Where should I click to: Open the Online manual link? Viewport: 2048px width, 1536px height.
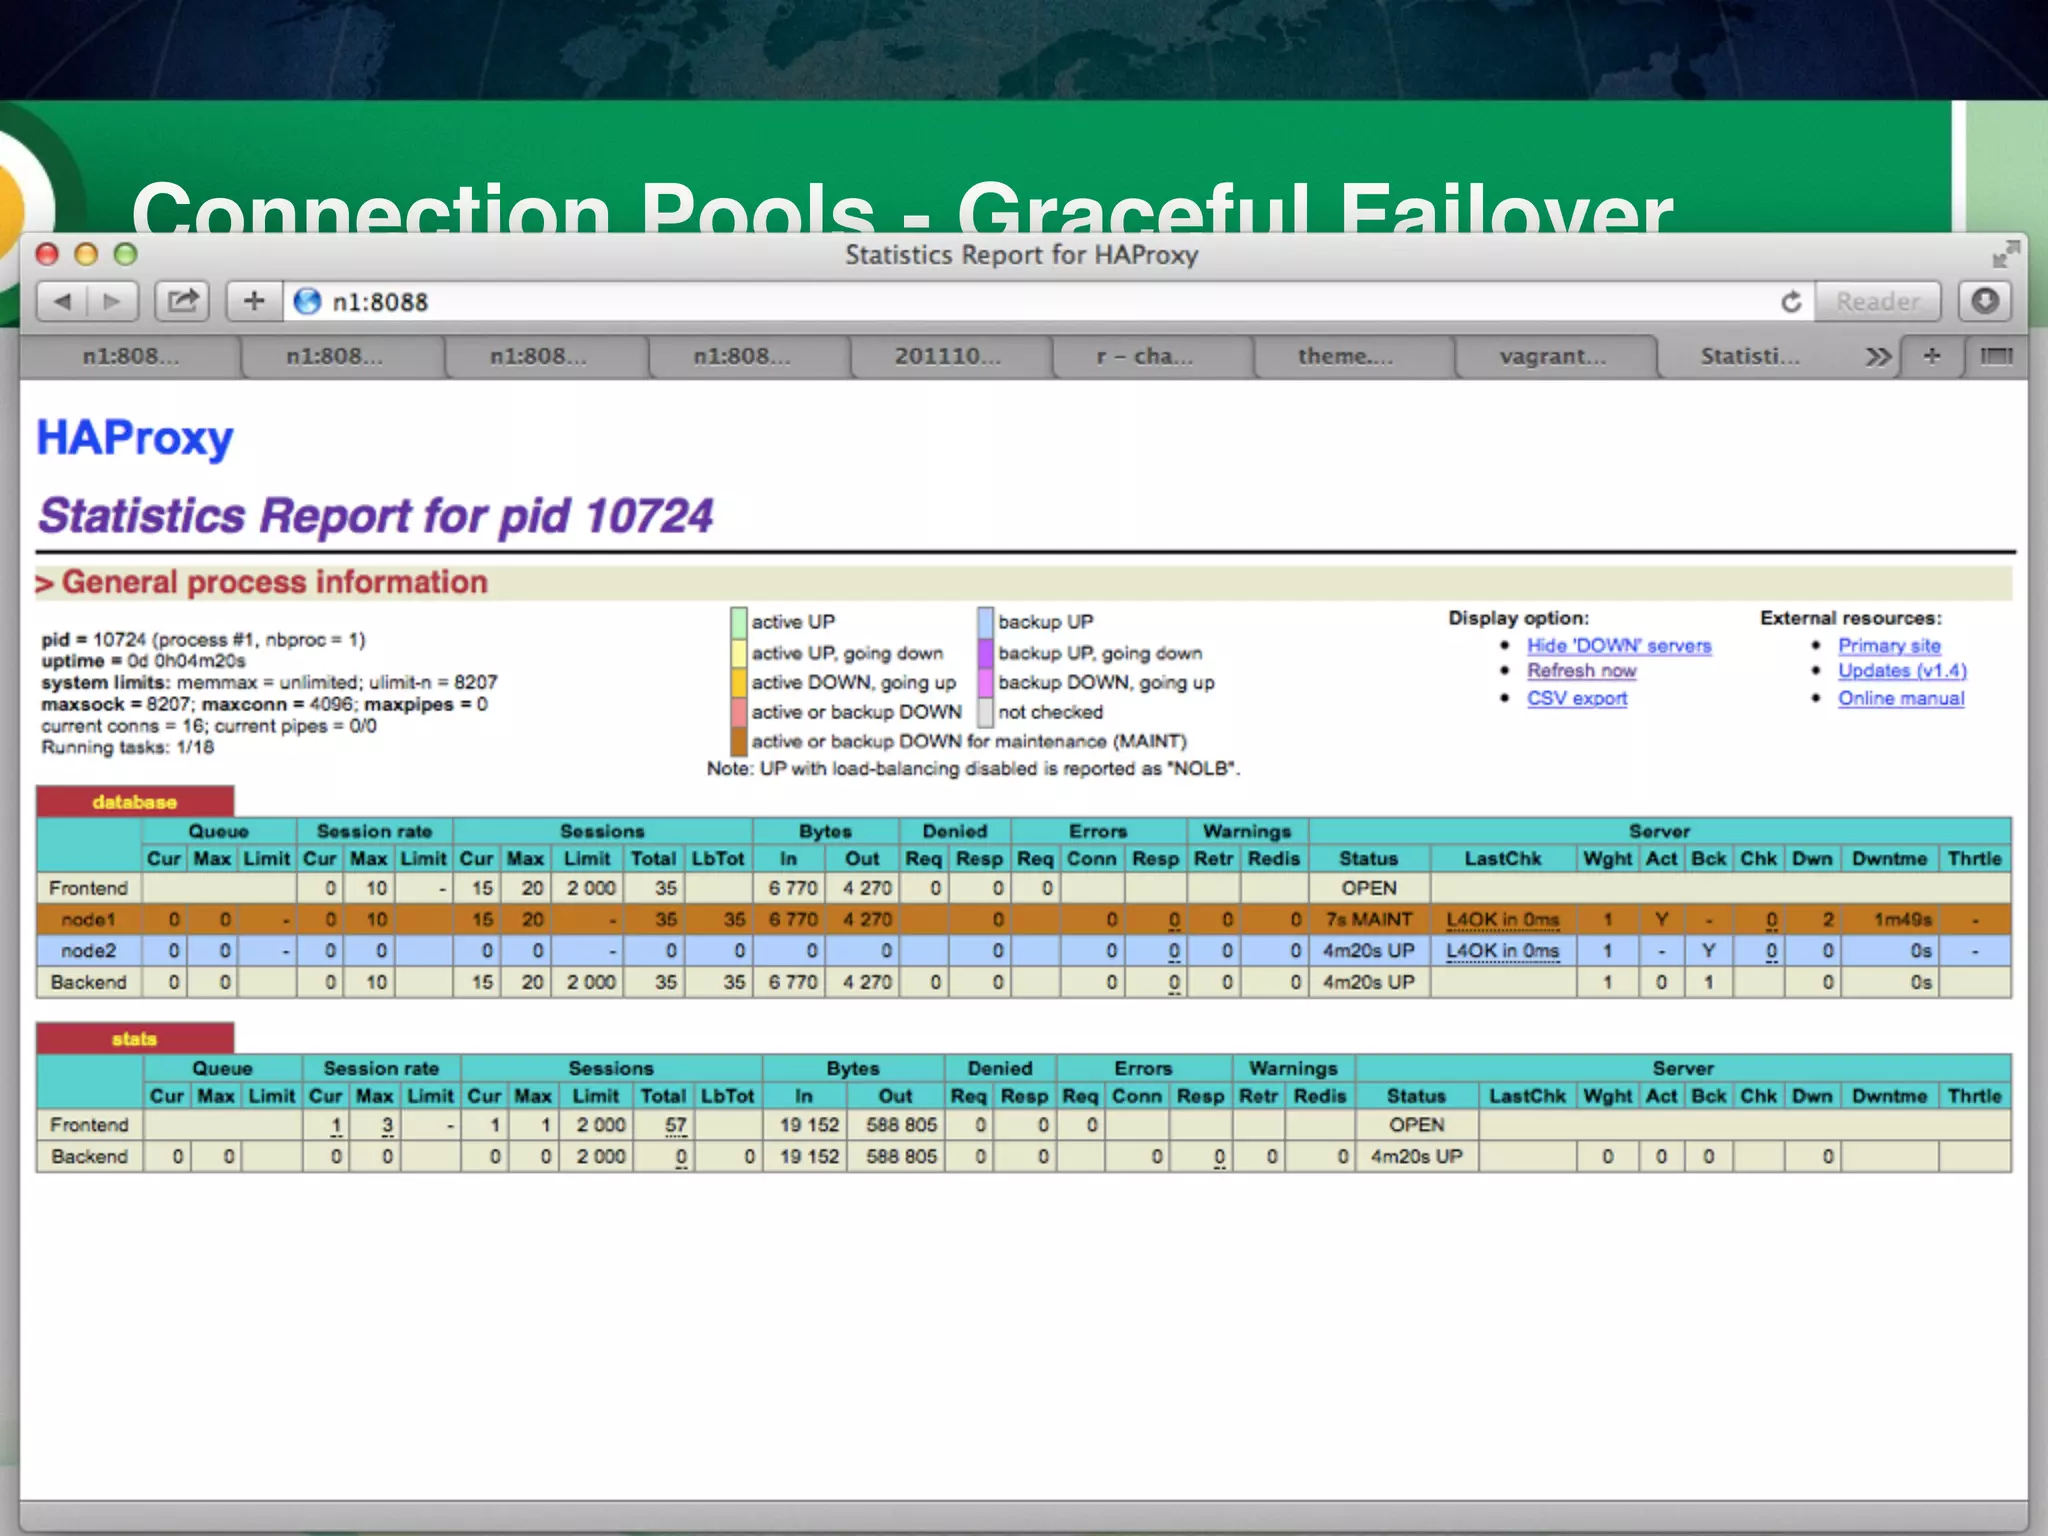pyautogui.click(x=1901, y=698)
